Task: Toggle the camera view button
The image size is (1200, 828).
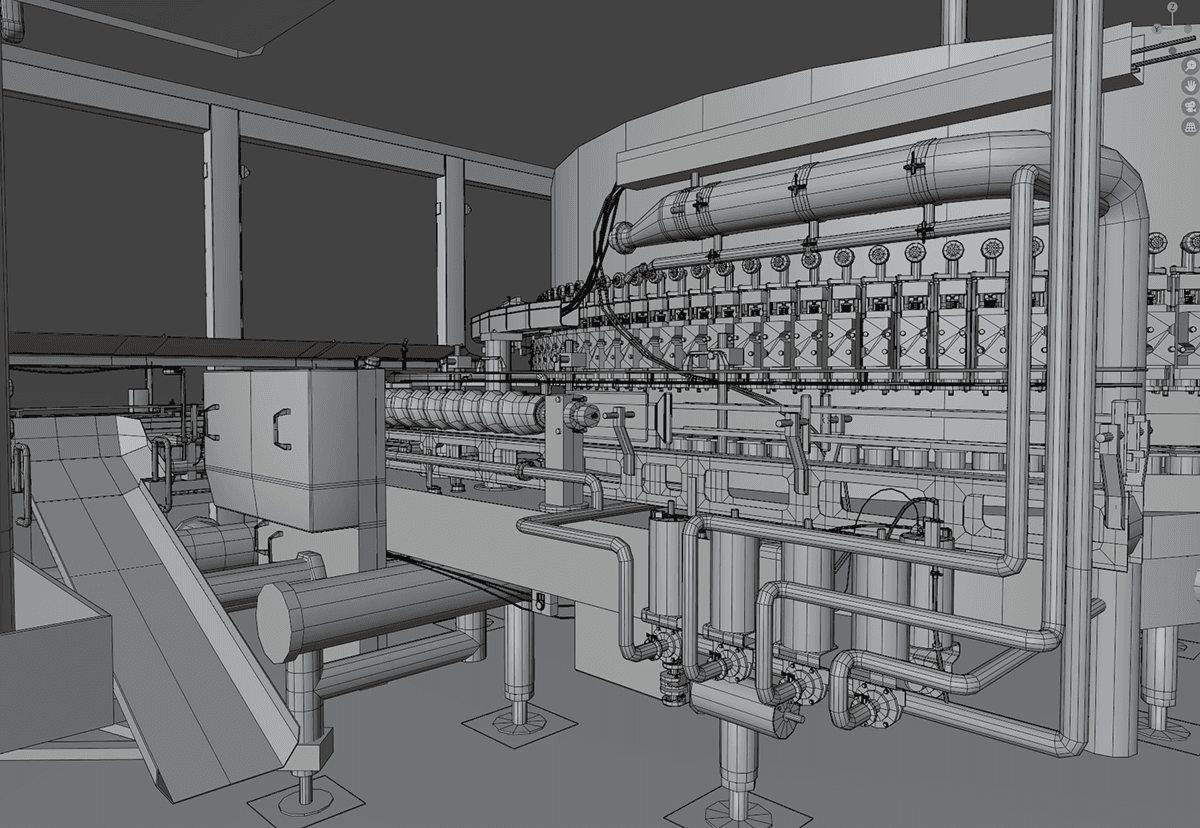Action: pos(1190,106)
